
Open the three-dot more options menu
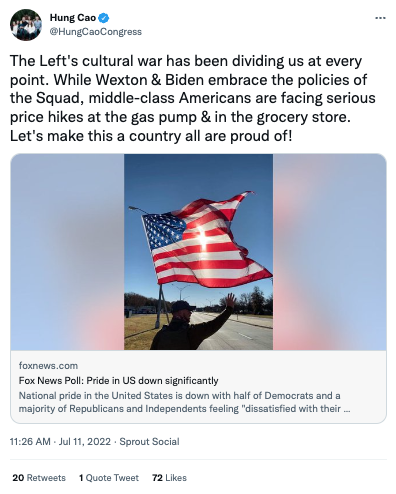coord(380,18)
